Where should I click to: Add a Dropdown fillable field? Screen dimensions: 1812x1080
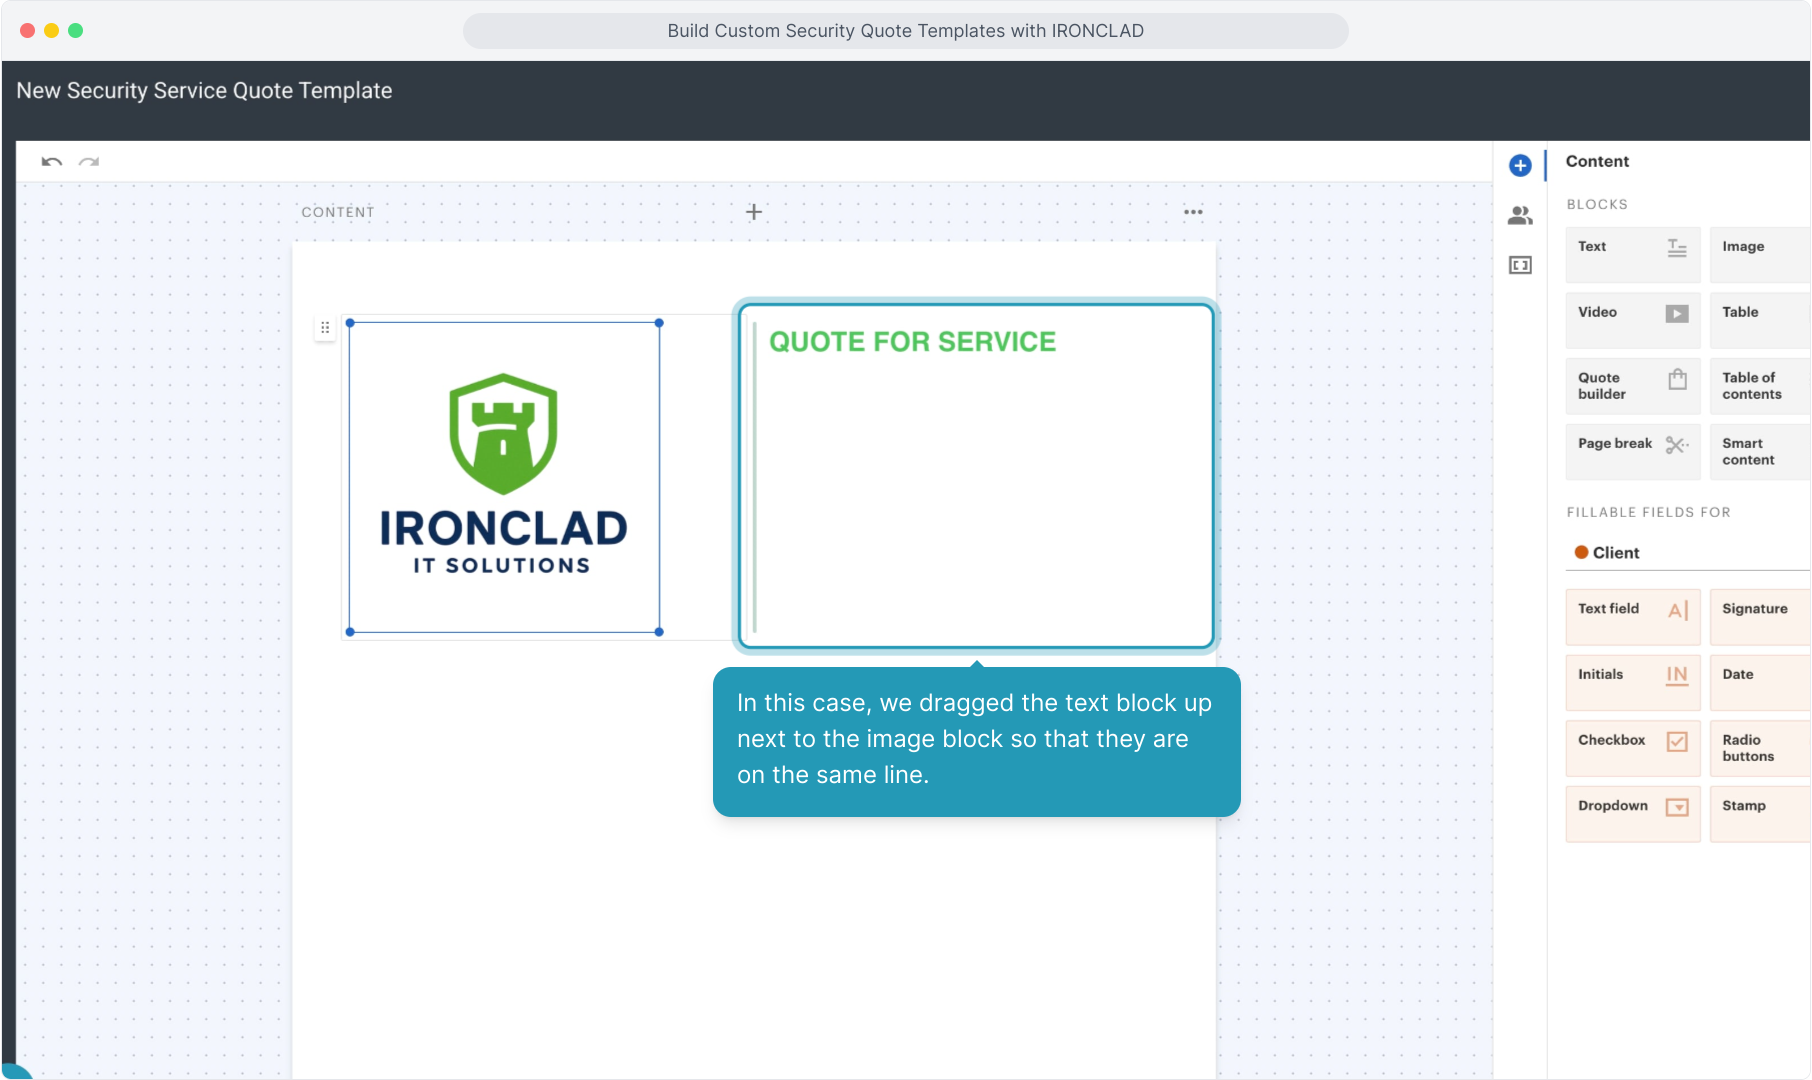coord(1632,814)
